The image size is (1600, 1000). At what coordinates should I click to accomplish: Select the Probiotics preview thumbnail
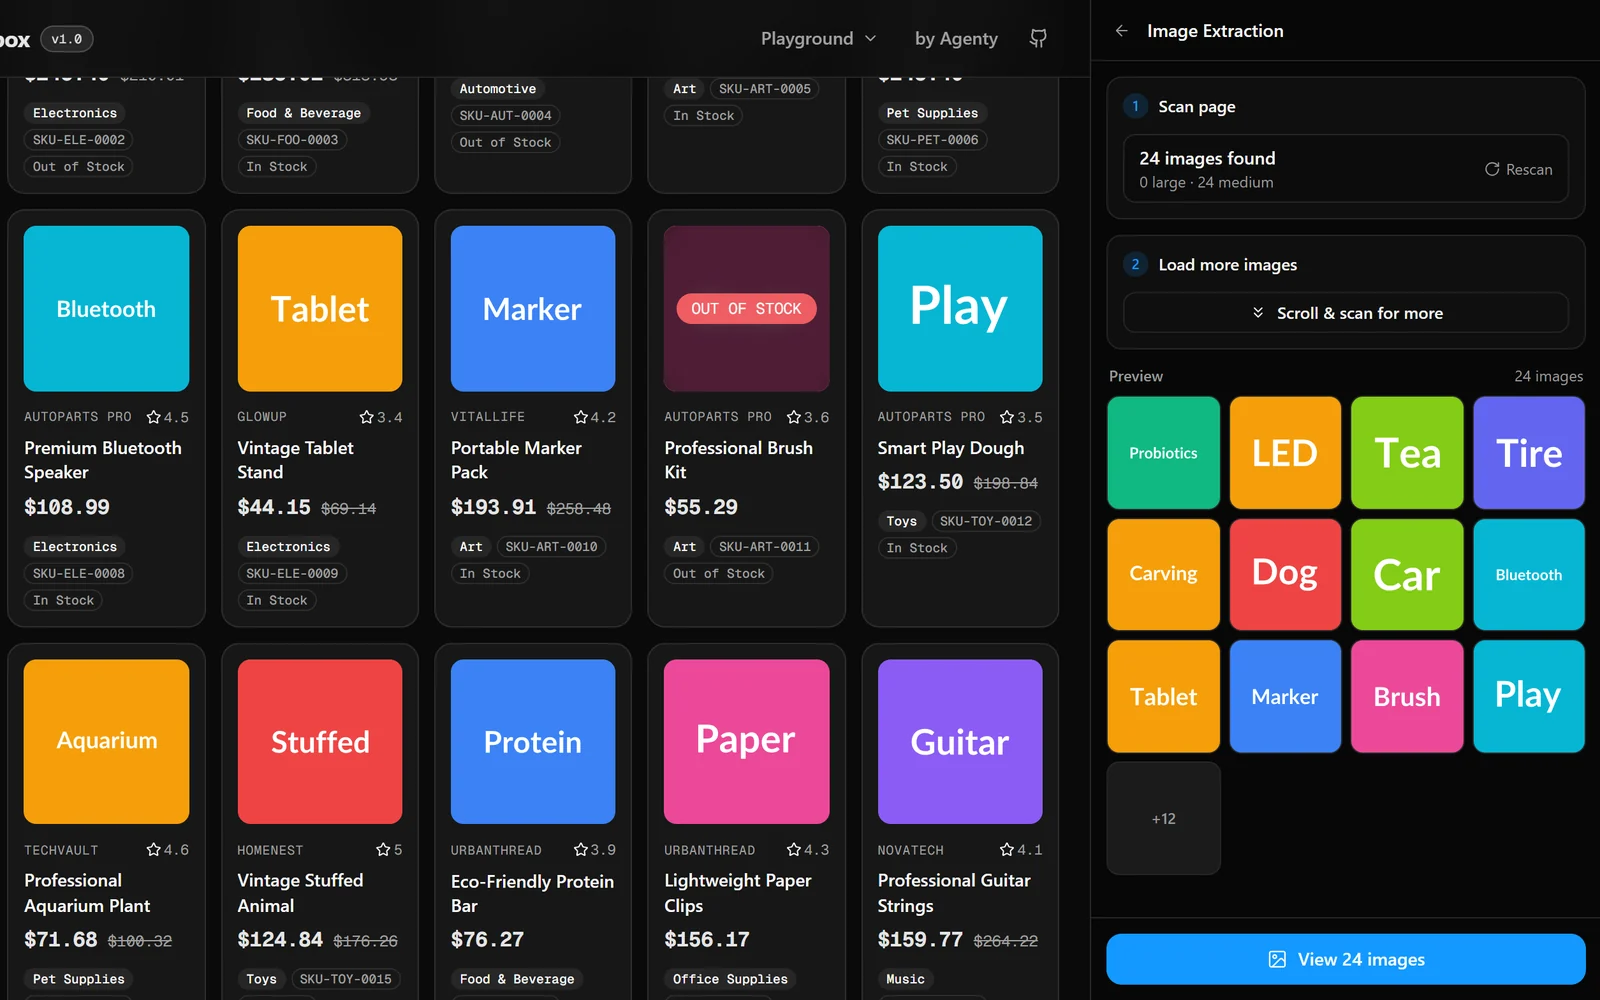tap(1163, 453)
